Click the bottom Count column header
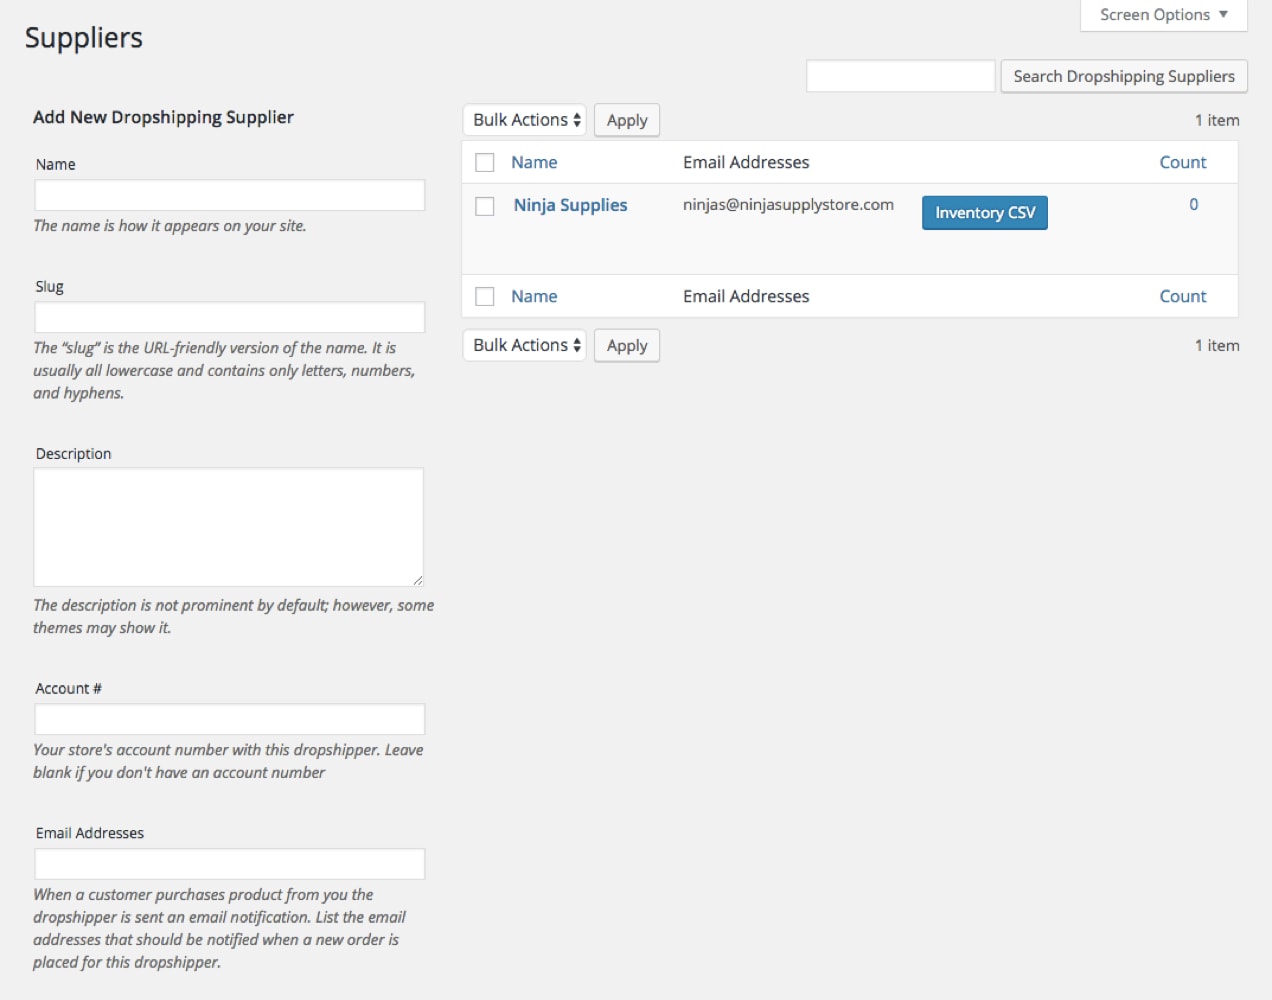The height and width of the screenshot is (1000, 1272). pyautogui.click(x=1183, y=296)
